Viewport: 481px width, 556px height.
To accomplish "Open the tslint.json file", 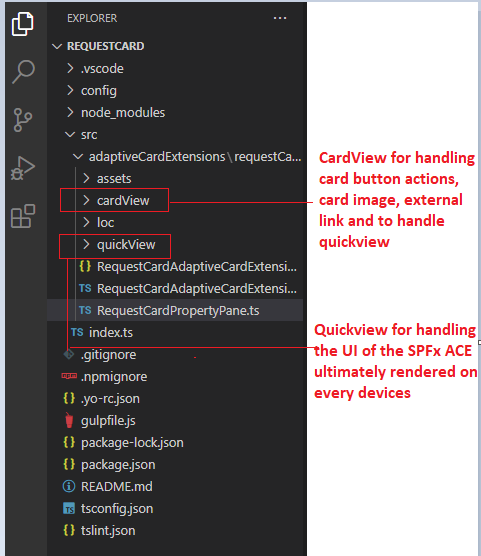I will [x=108, y=530].
